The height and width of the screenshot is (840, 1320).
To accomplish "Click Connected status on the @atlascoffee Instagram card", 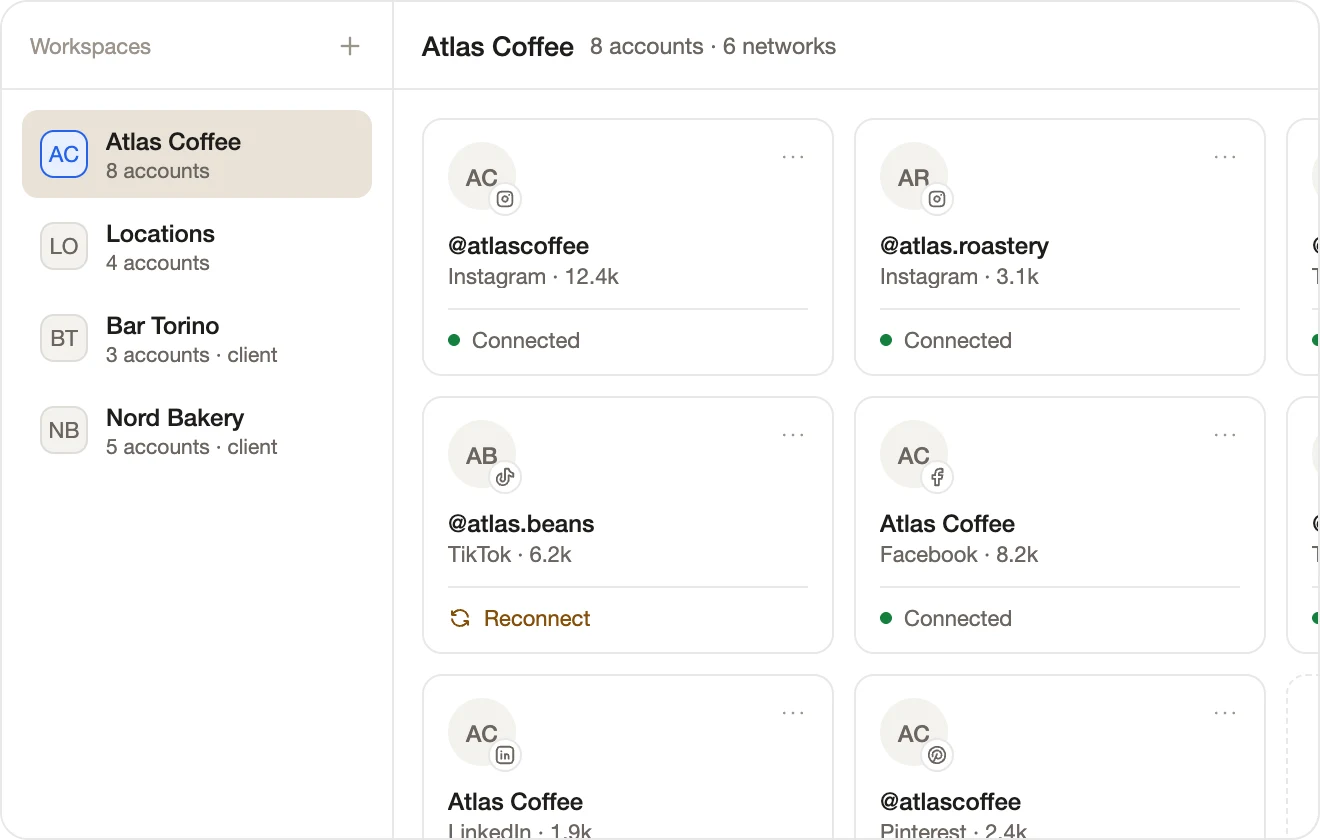I will pos(514,340).
